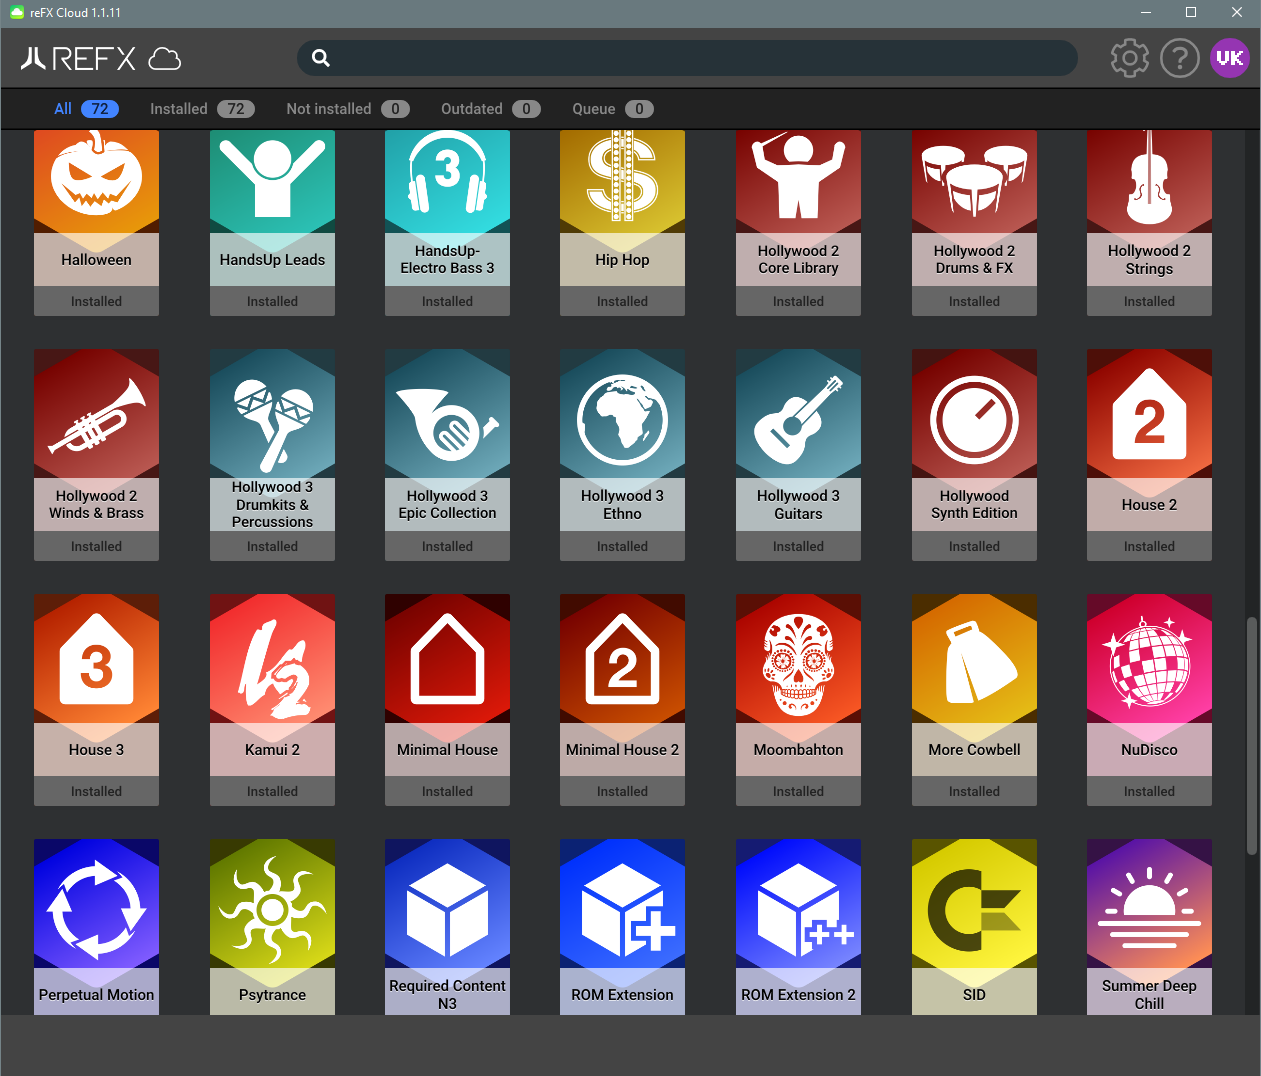
Task: Show the Not installed tab
Action: point(348,109)
